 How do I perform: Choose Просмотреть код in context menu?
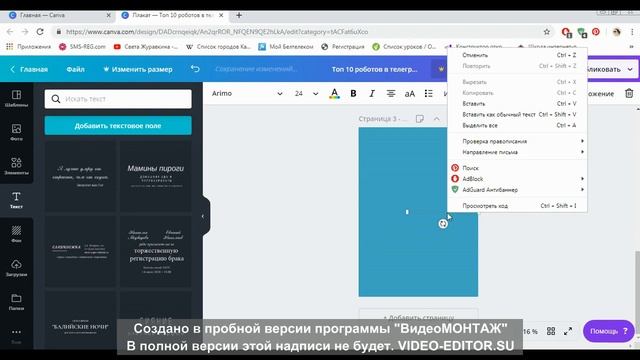tap(518, 206)
